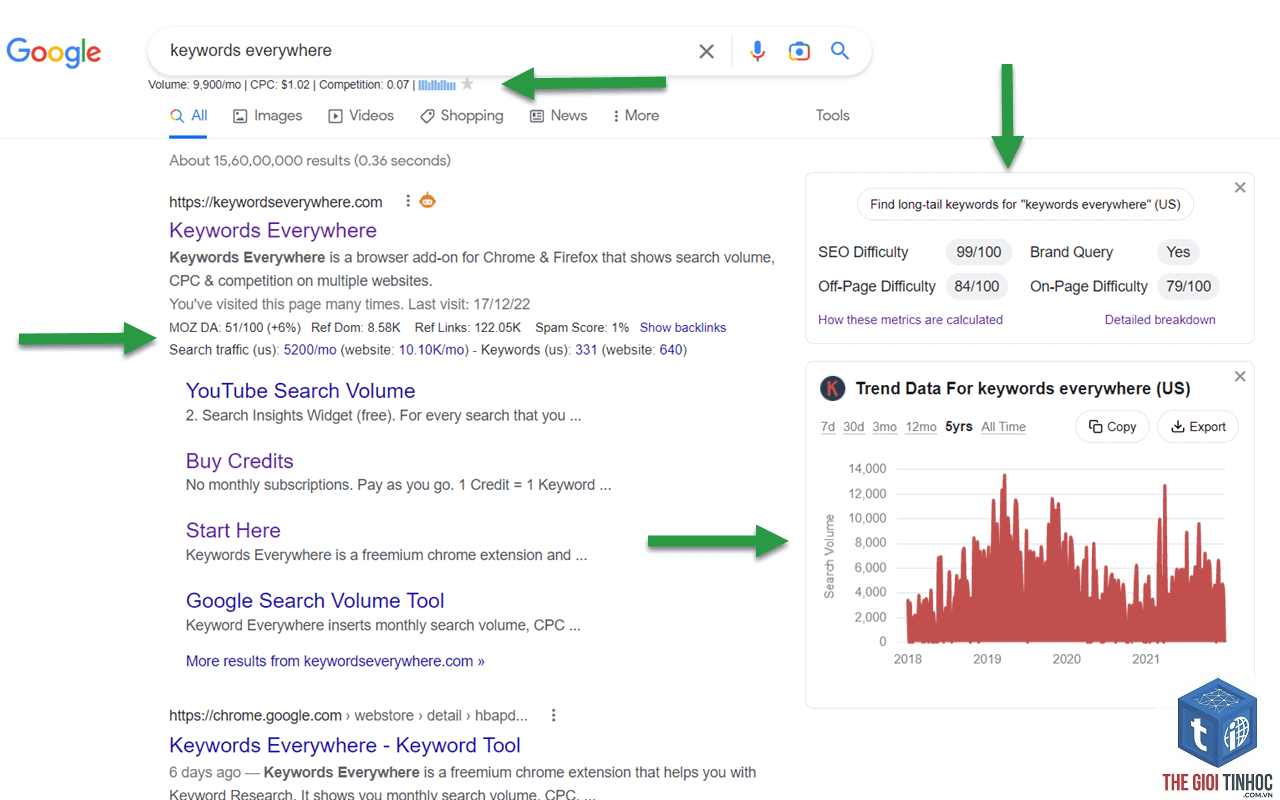Open search by image camera icon
The image size is (1280, 800).
pyautogui.click(x=799, y=51)
